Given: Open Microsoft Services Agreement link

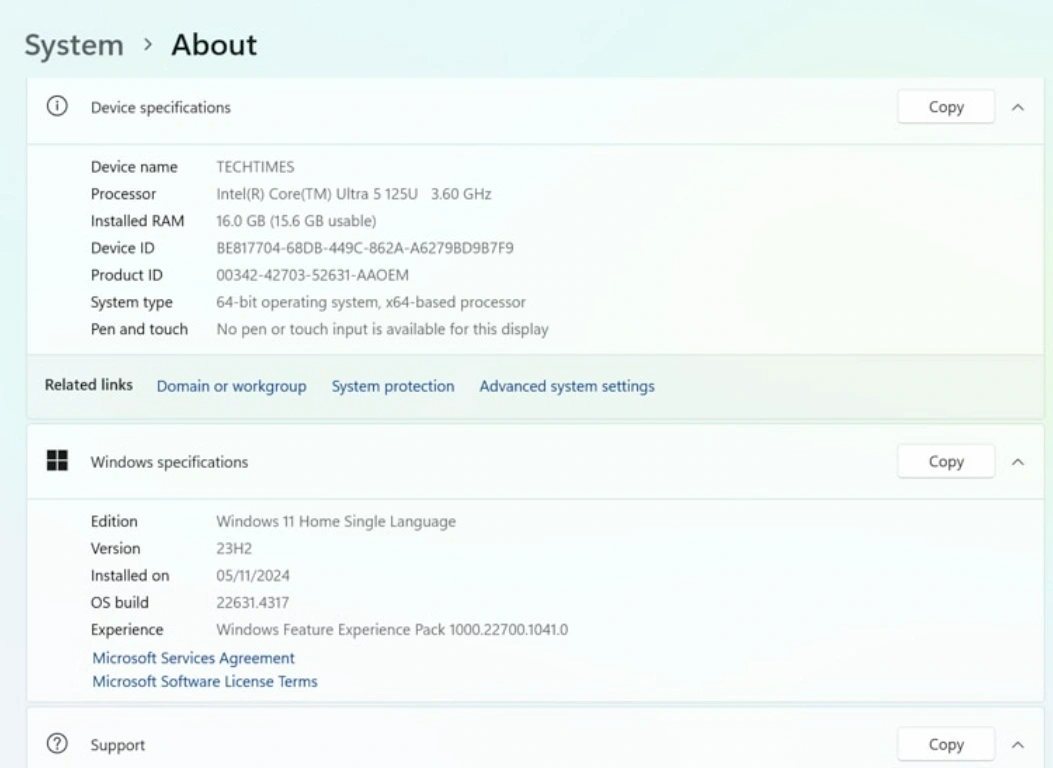Looking at the screenshot, I should pyautogui.click(x=193, y=658).
